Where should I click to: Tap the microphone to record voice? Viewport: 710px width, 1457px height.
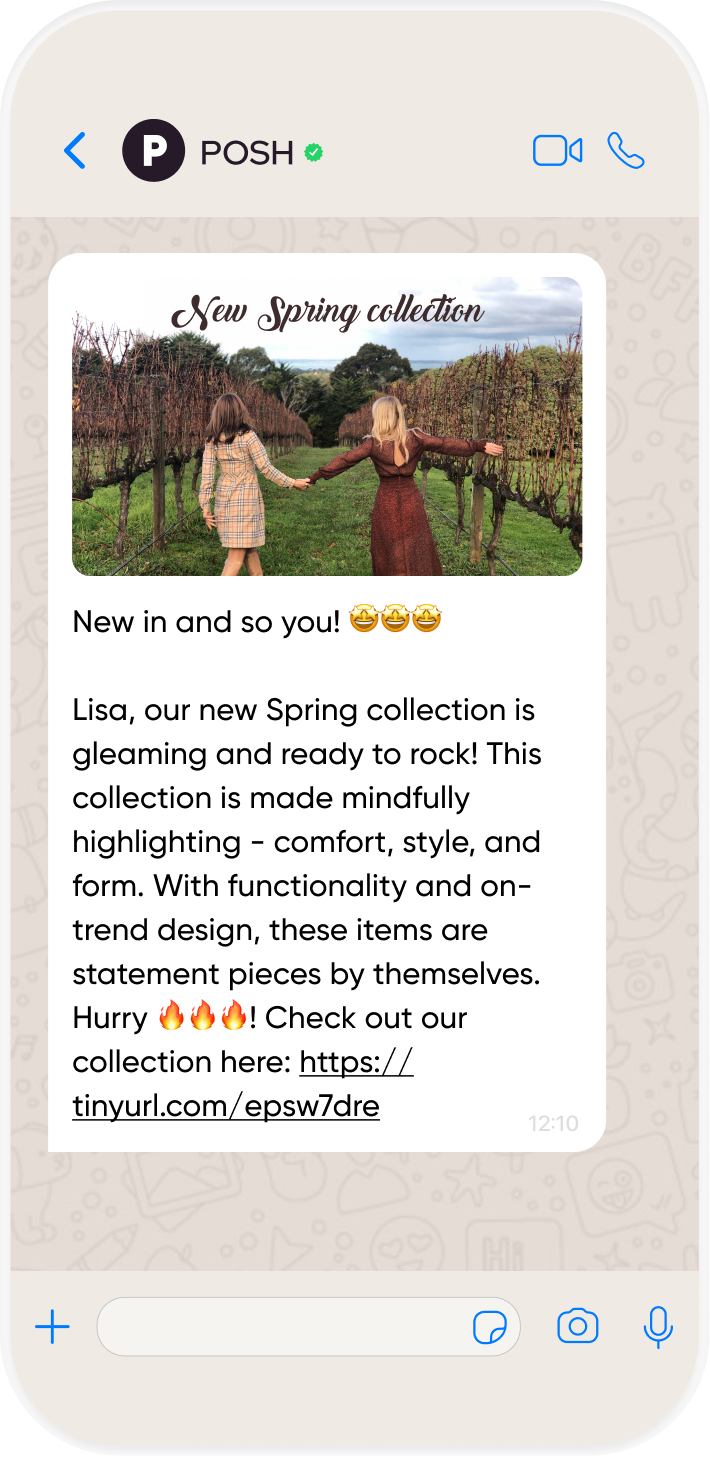(657, 1327)
